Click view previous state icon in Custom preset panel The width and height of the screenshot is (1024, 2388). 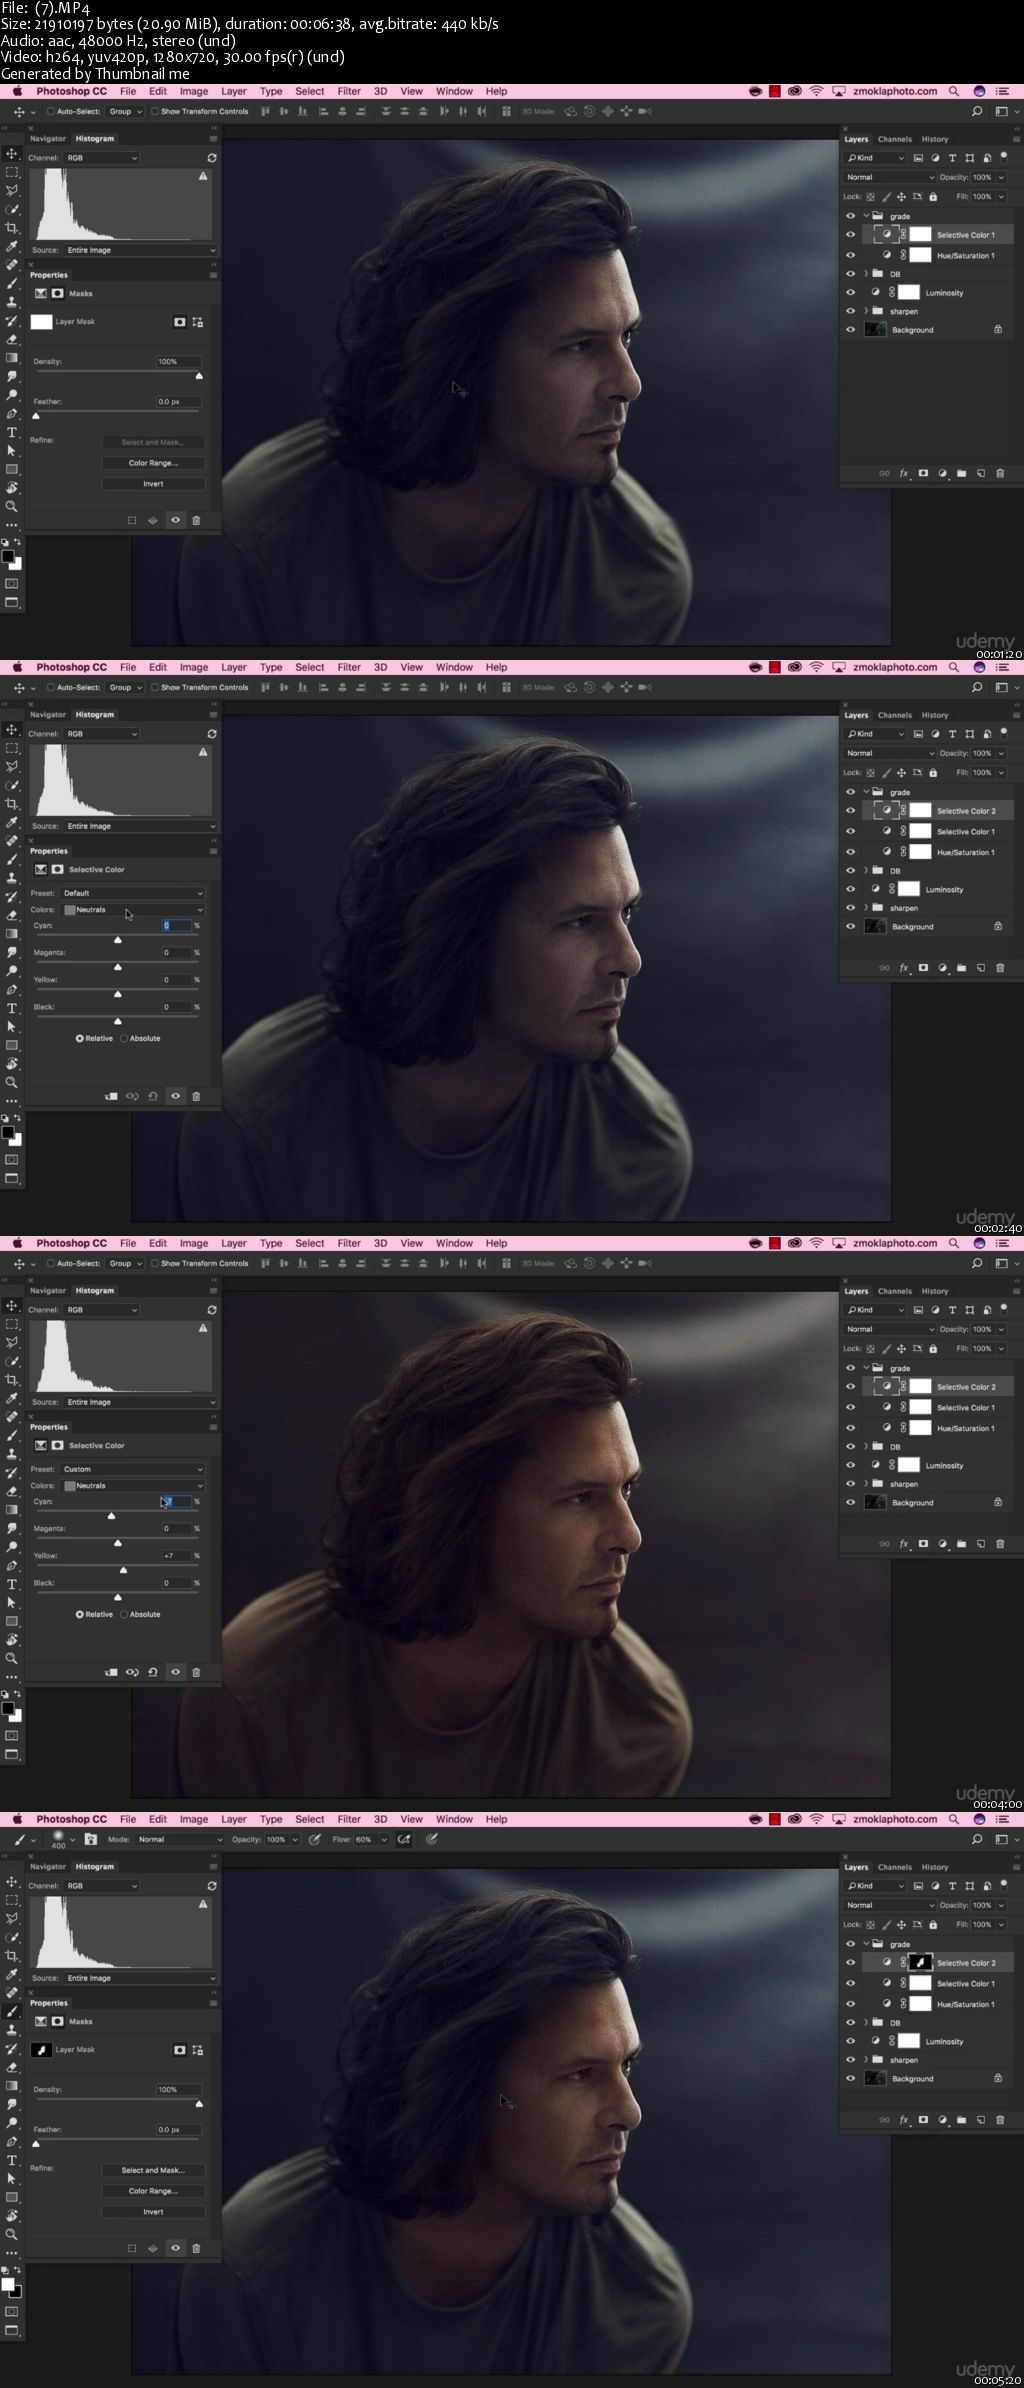132,1671
